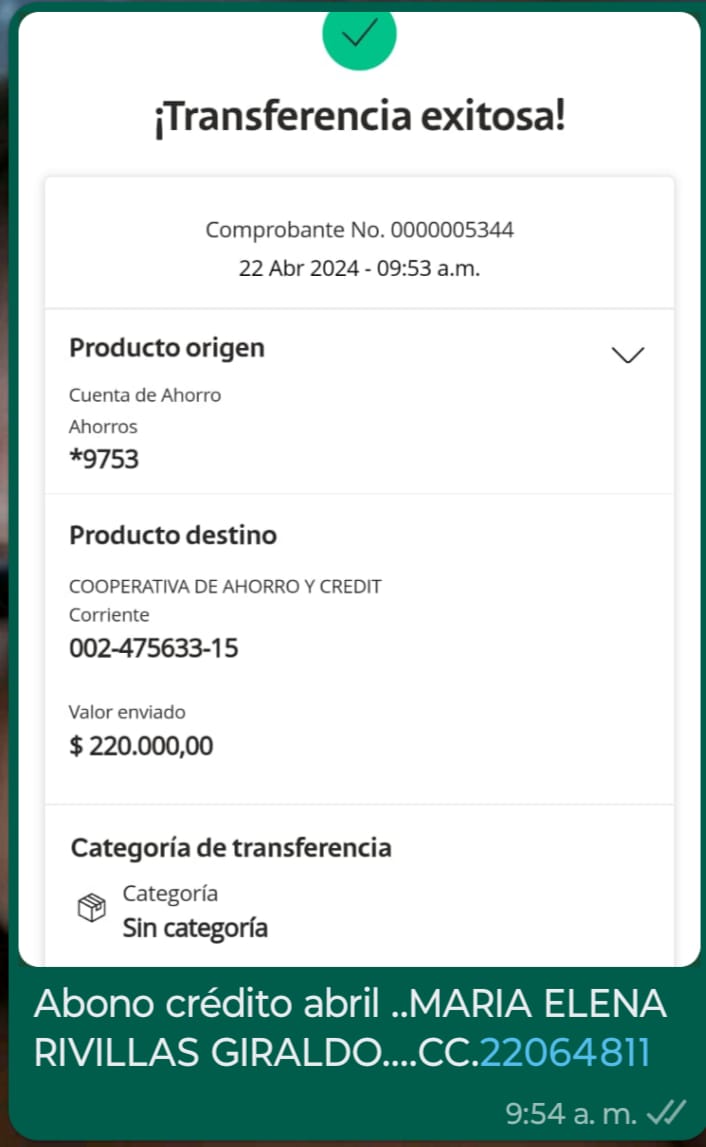Viewport: 706px width, 1147px height.
Task: Click the double-check read receipt icon
Action: point(666,1112)
